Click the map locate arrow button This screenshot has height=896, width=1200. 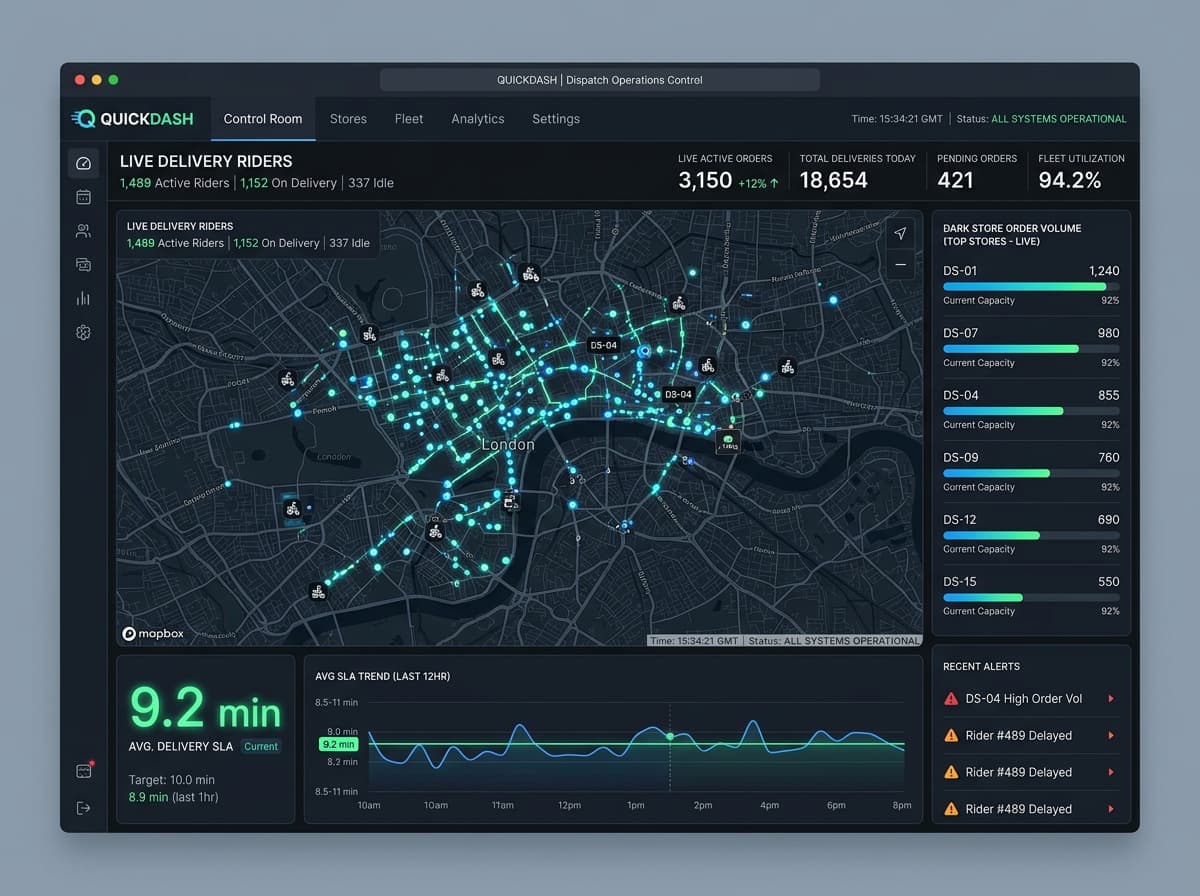[x=900, y=233]
